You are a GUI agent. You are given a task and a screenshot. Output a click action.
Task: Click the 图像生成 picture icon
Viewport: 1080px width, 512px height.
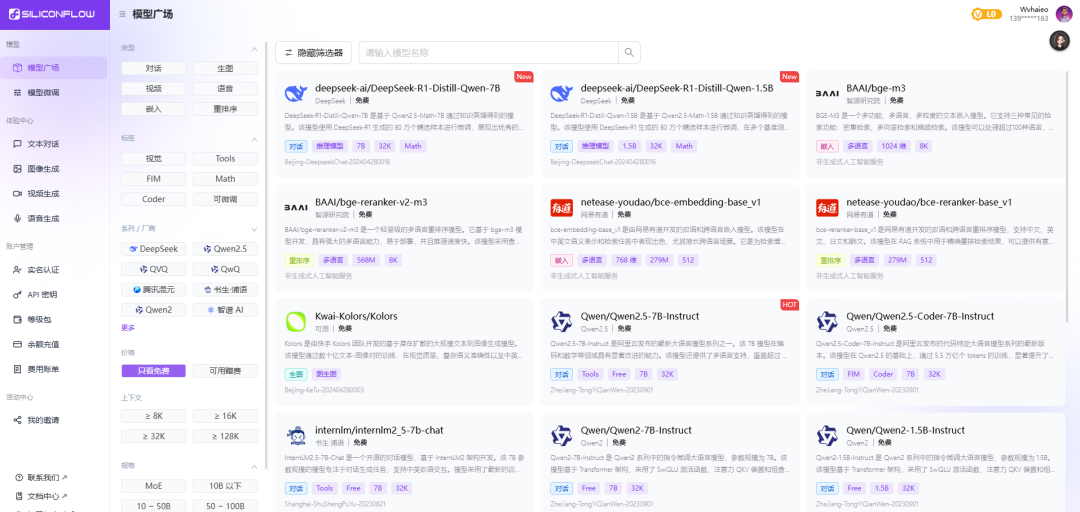point(18,169)
